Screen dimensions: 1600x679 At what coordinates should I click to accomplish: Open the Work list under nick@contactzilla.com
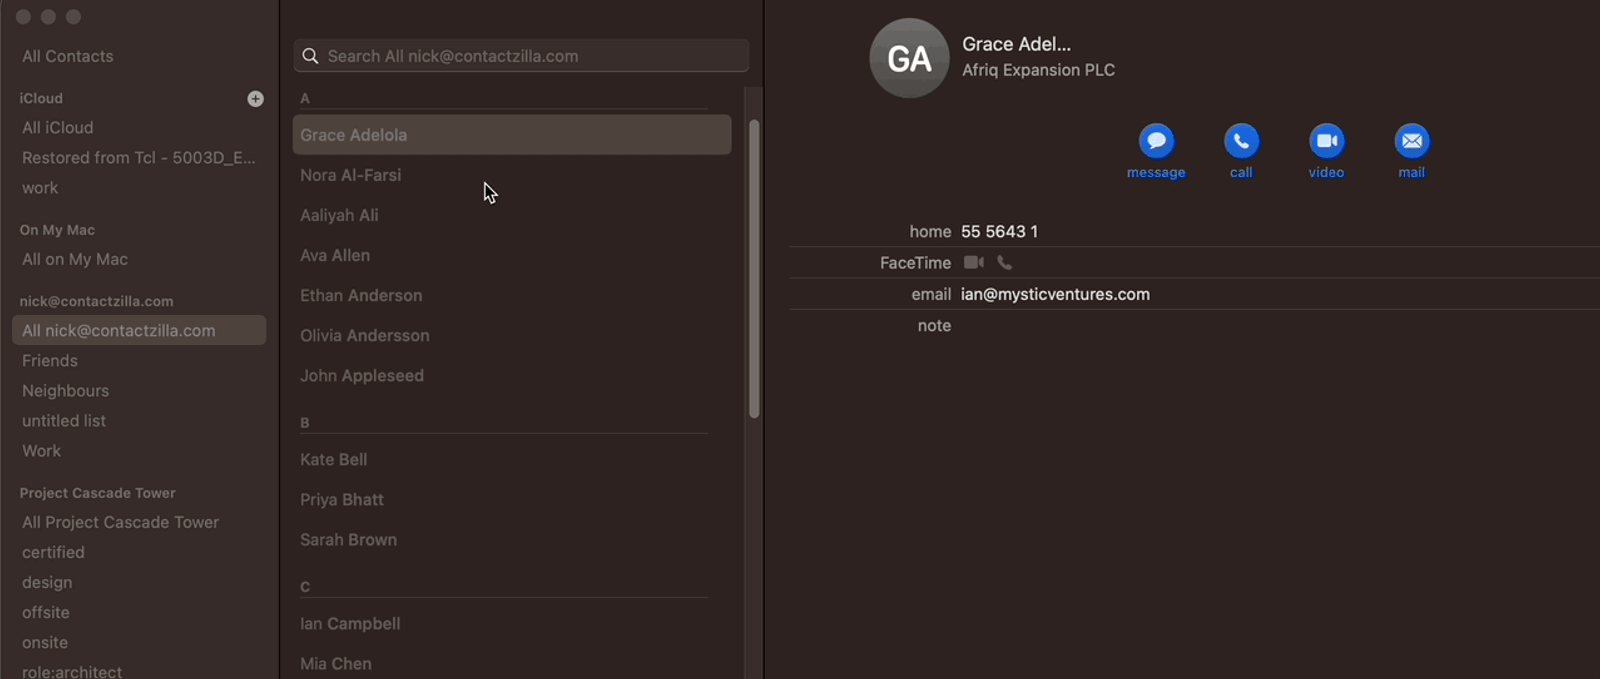click(x=42, y=450)
